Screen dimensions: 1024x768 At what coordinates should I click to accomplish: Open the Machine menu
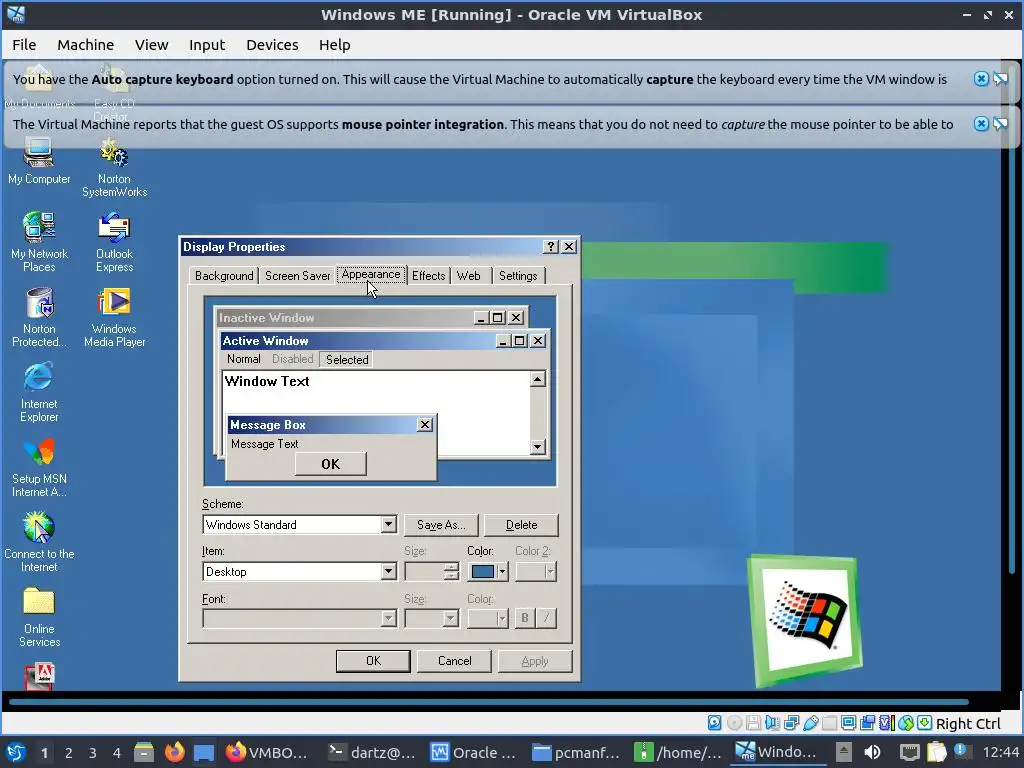click(x=86, y=44)
